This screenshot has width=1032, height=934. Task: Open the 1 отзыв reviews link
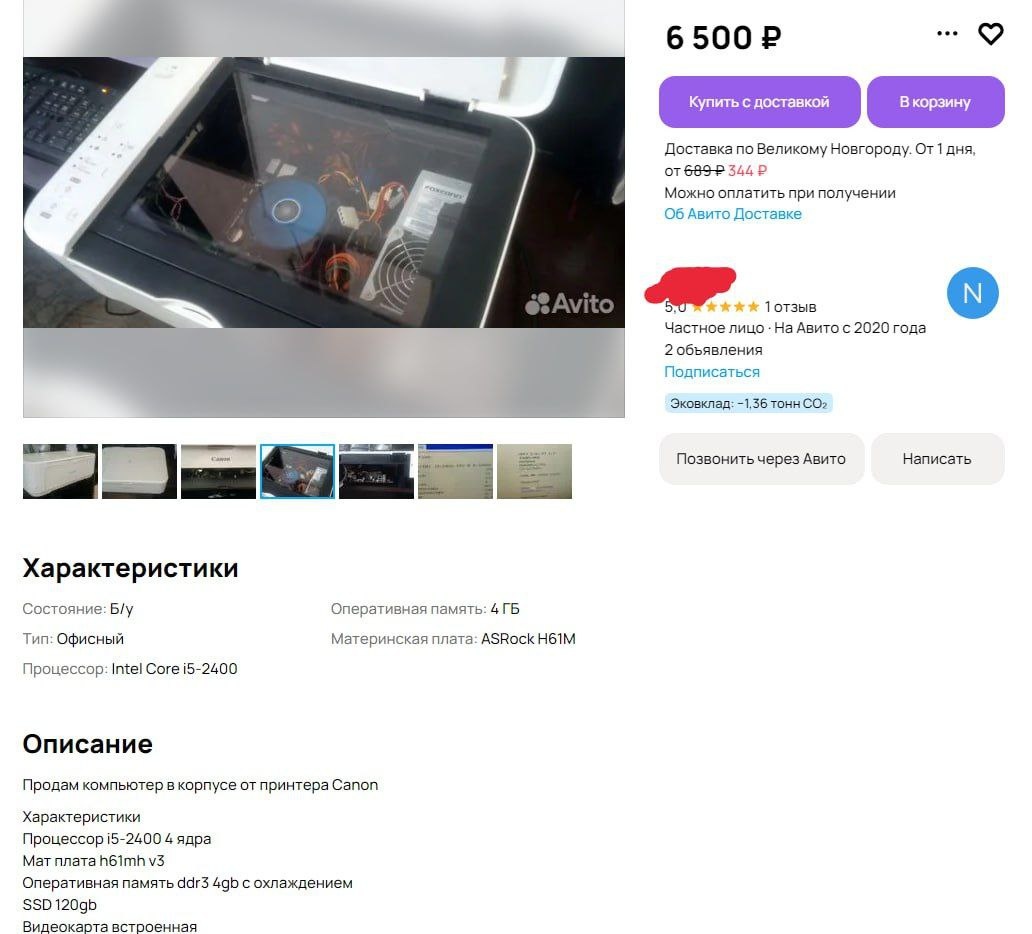tap(790, 307)
